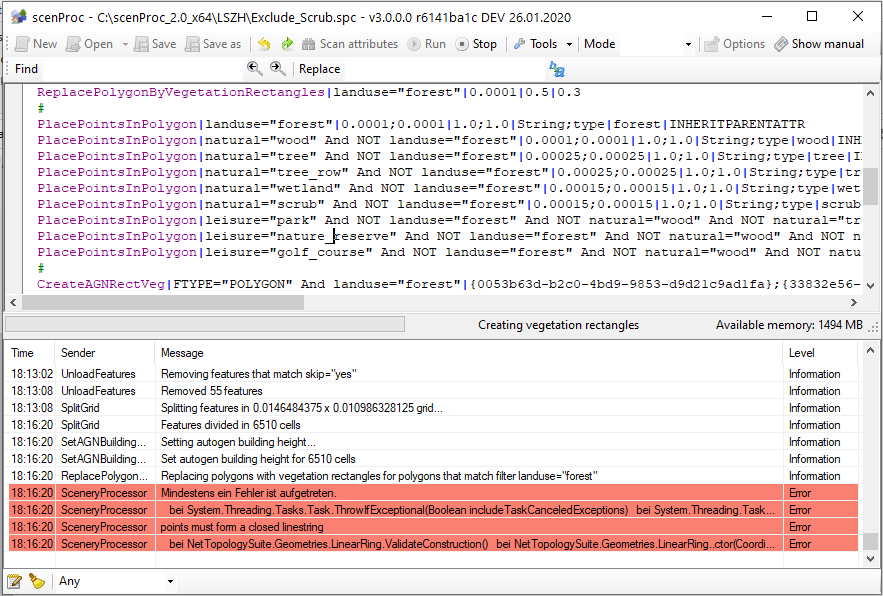Image resolution: width=883 pixels, height=596 pixels.
Task: Click the log notepad edit icon
Action: pyautogui.click(x=15, y=581)
